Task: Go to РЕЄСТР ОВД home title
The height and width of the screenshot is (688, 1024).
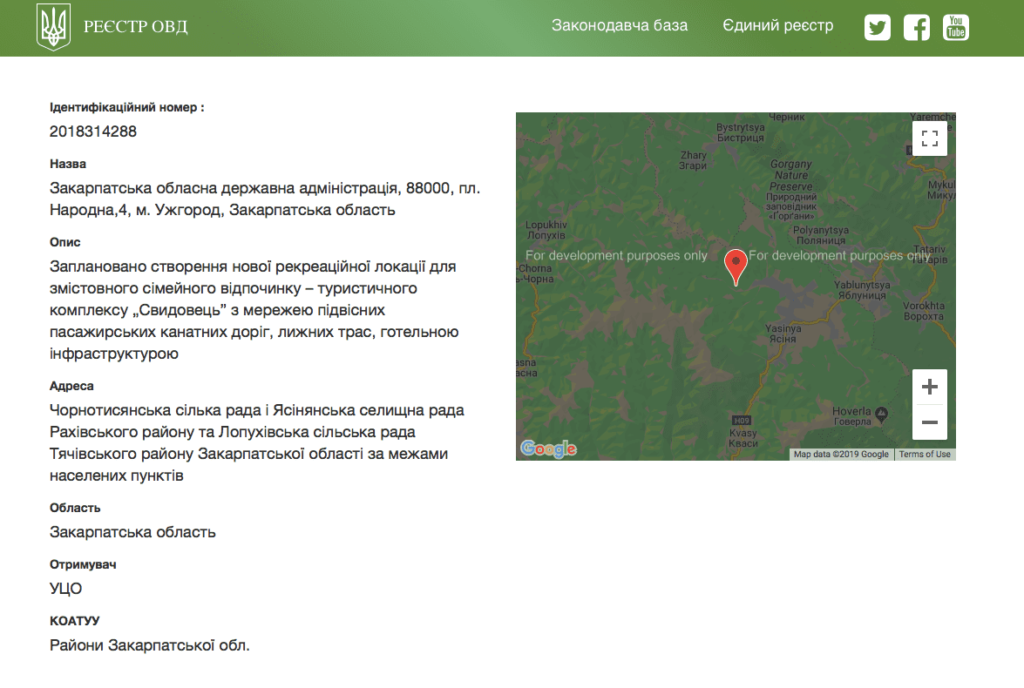Action: click(135, 27)
